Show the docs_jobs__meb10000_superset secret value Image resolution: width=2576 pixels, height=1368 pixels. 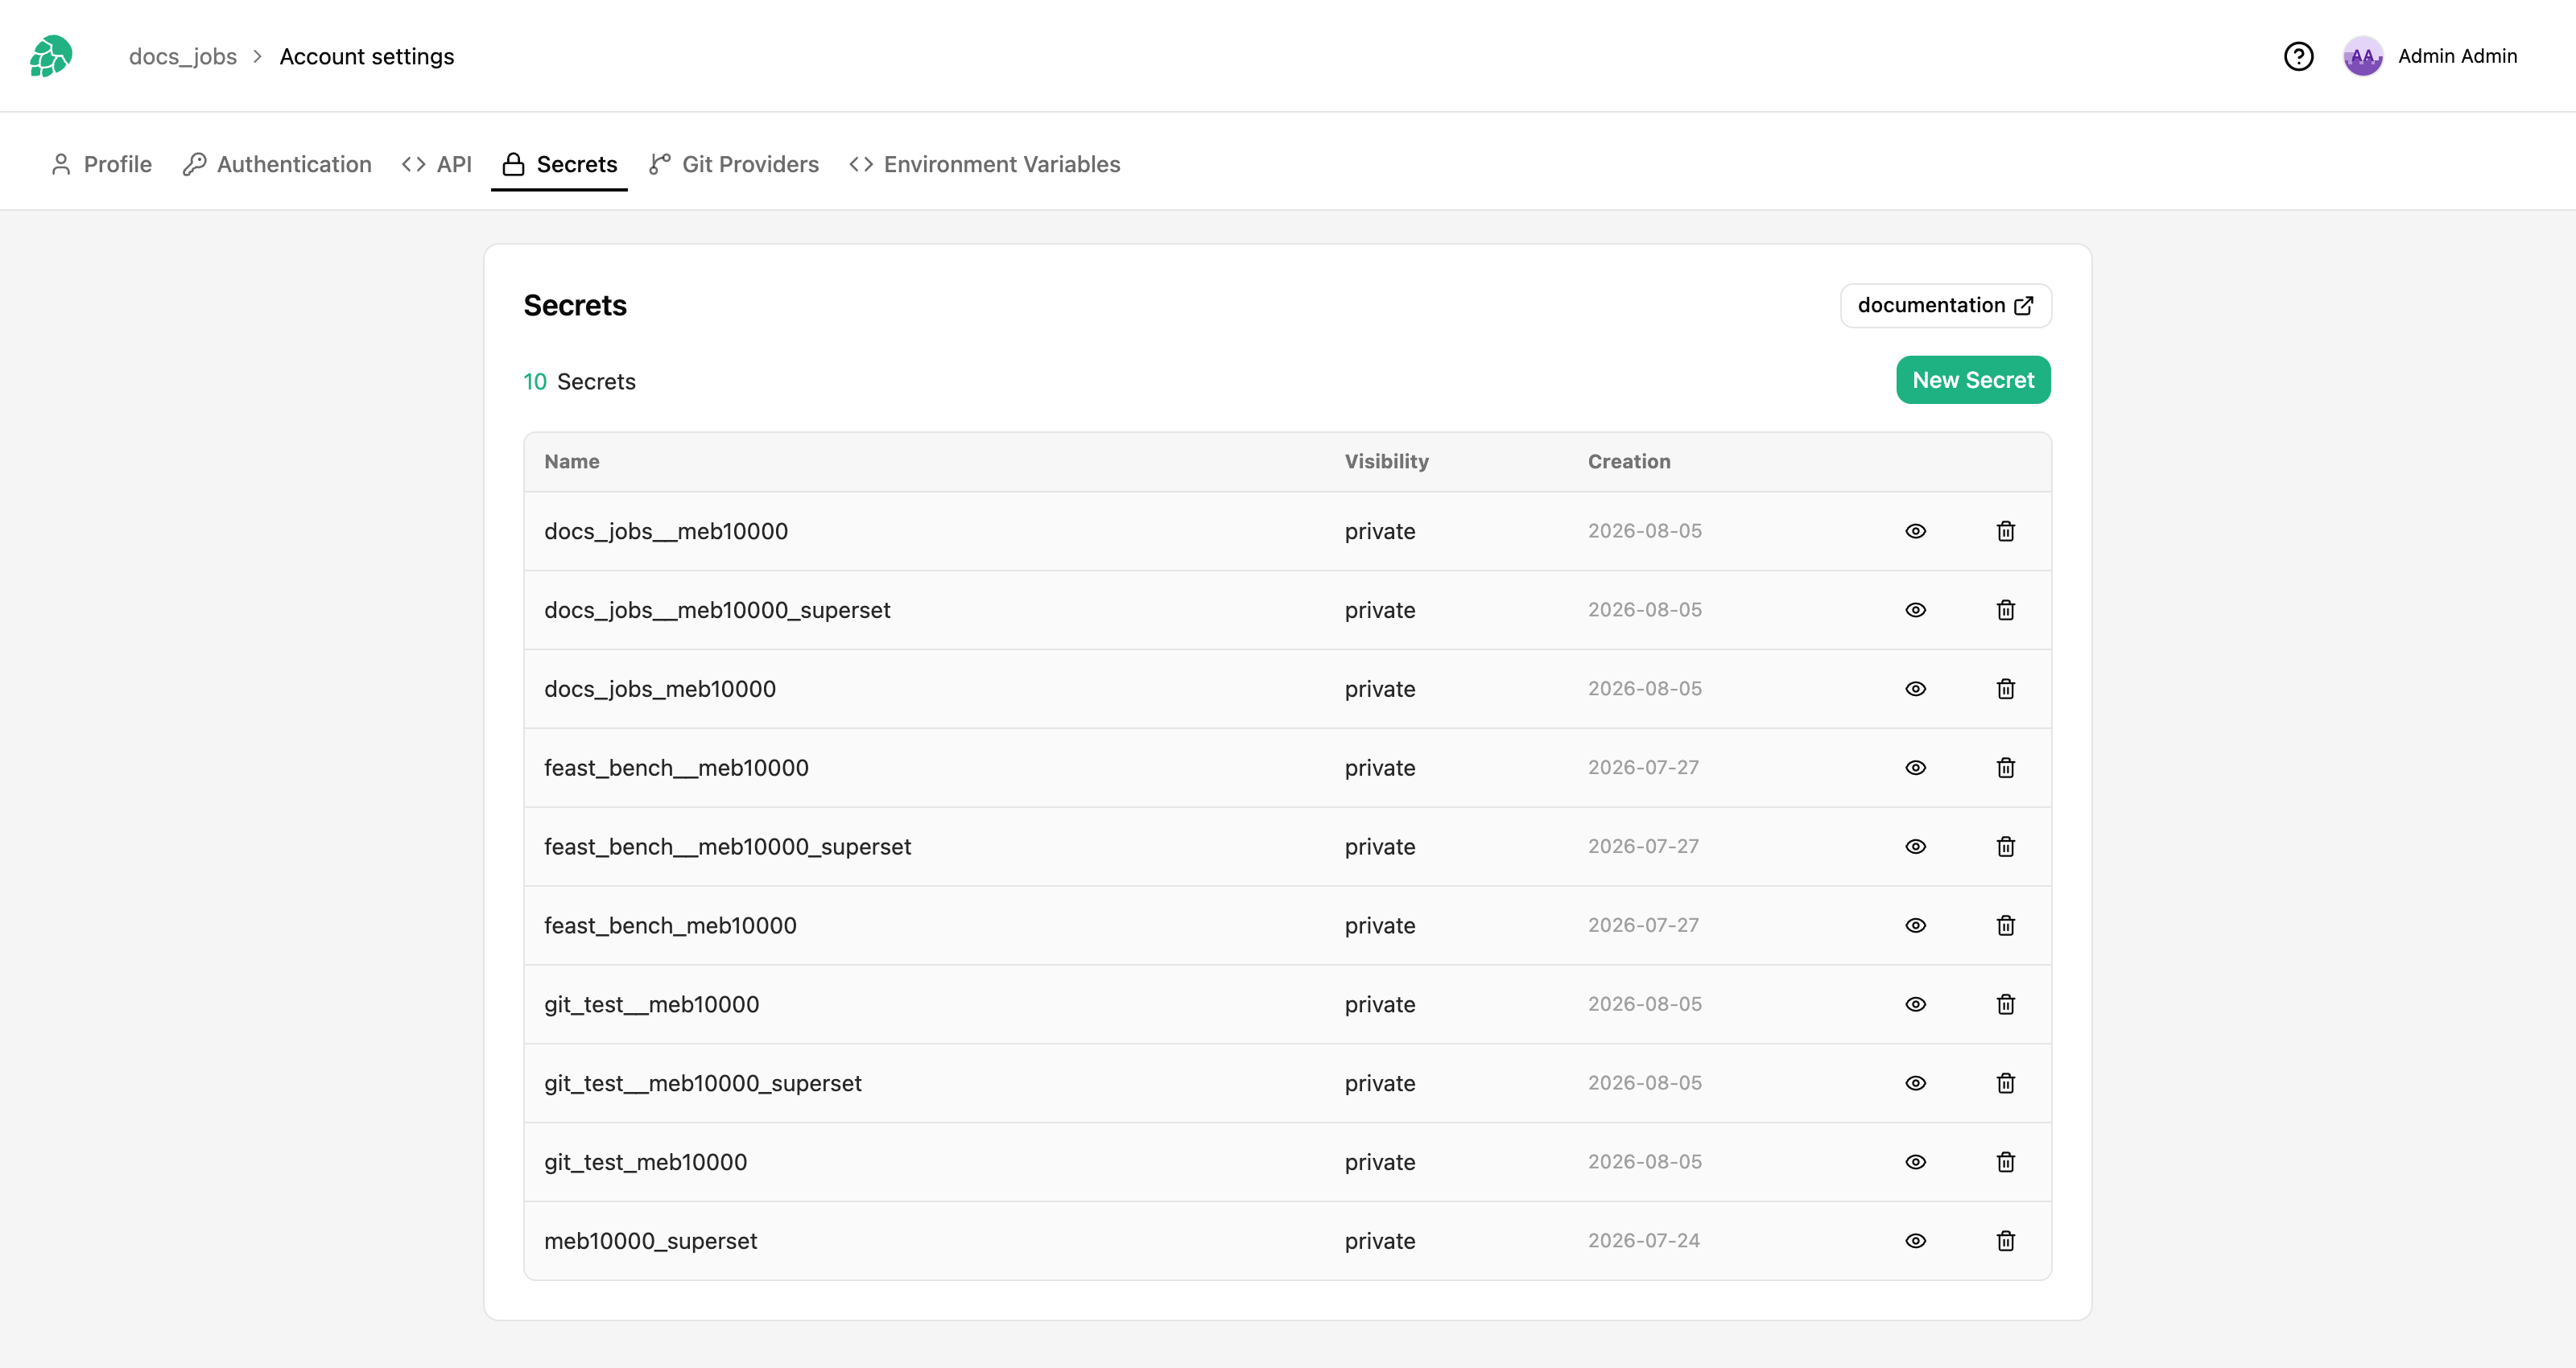(1915, 610)
